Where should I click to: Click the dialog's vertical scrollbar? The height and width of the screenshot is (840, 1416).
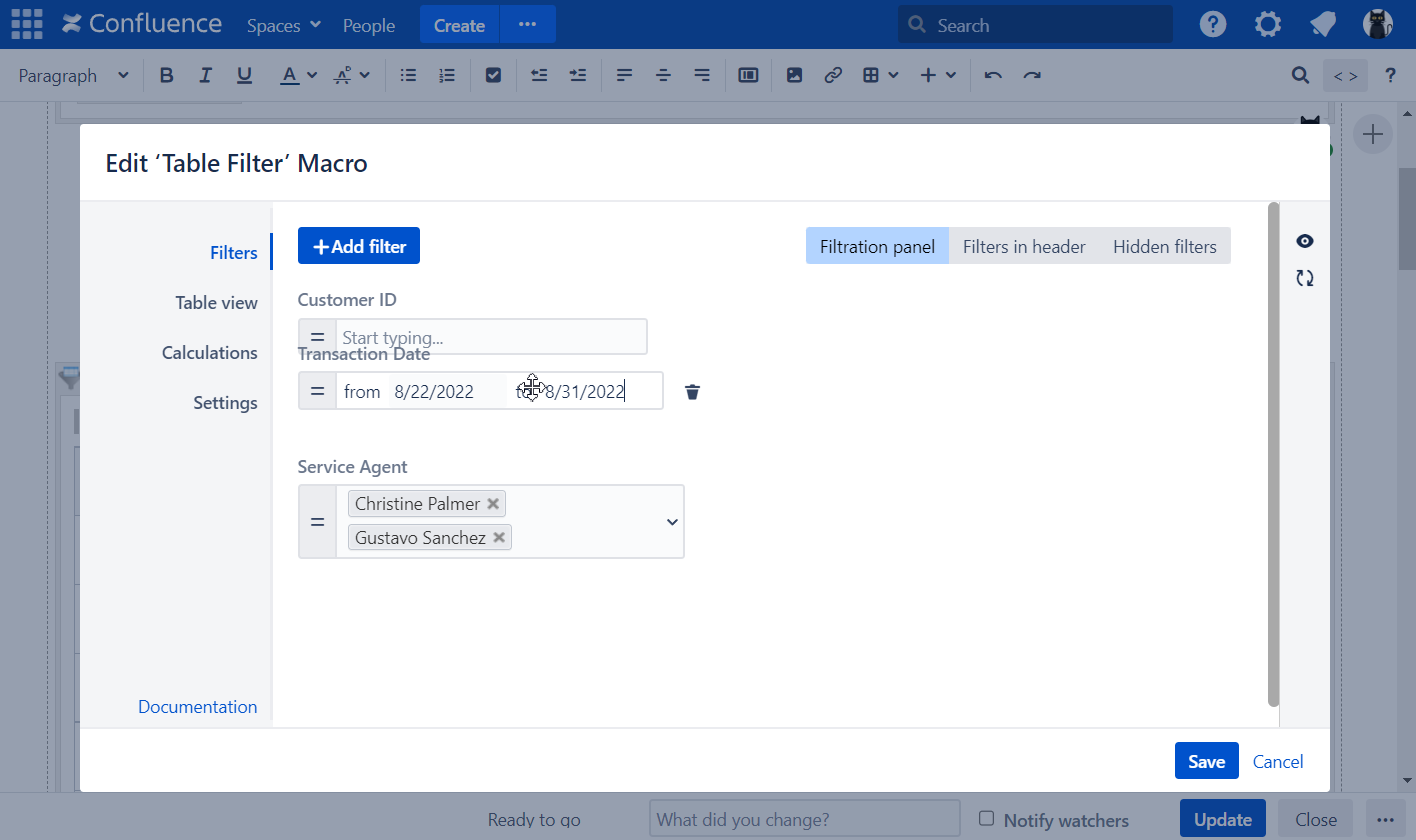pos(1273,450)
